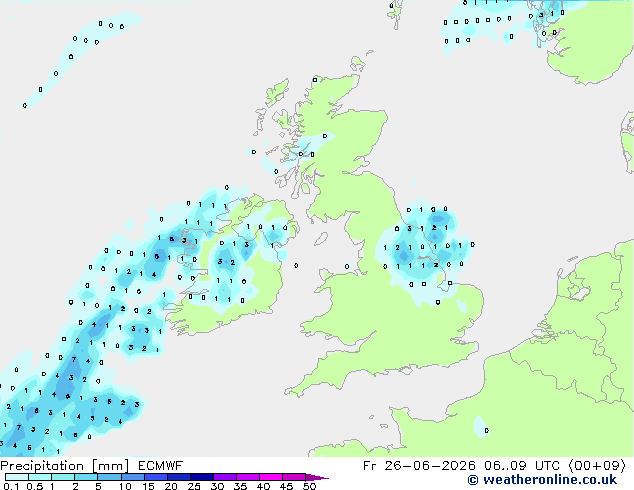Select the 30–35 mm purple legend swatch

[224, 477]
